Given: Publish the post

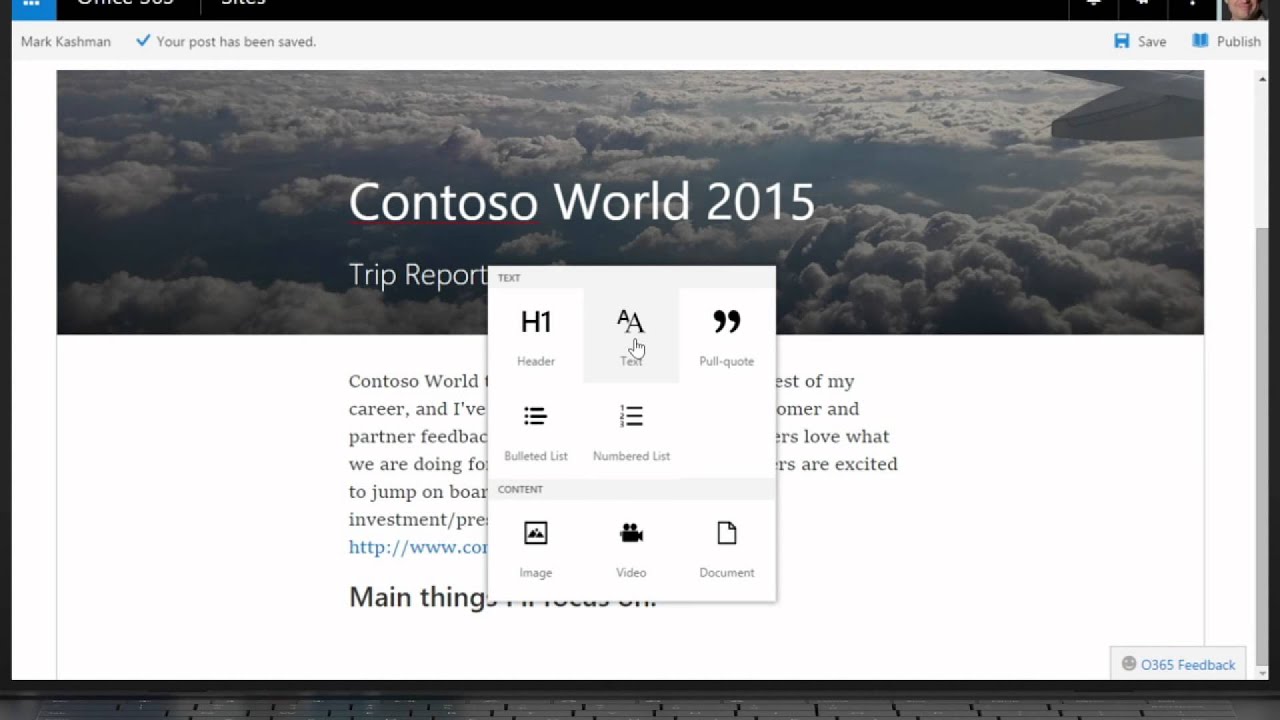Looking at the screenshot, I should pos(1226,41).
